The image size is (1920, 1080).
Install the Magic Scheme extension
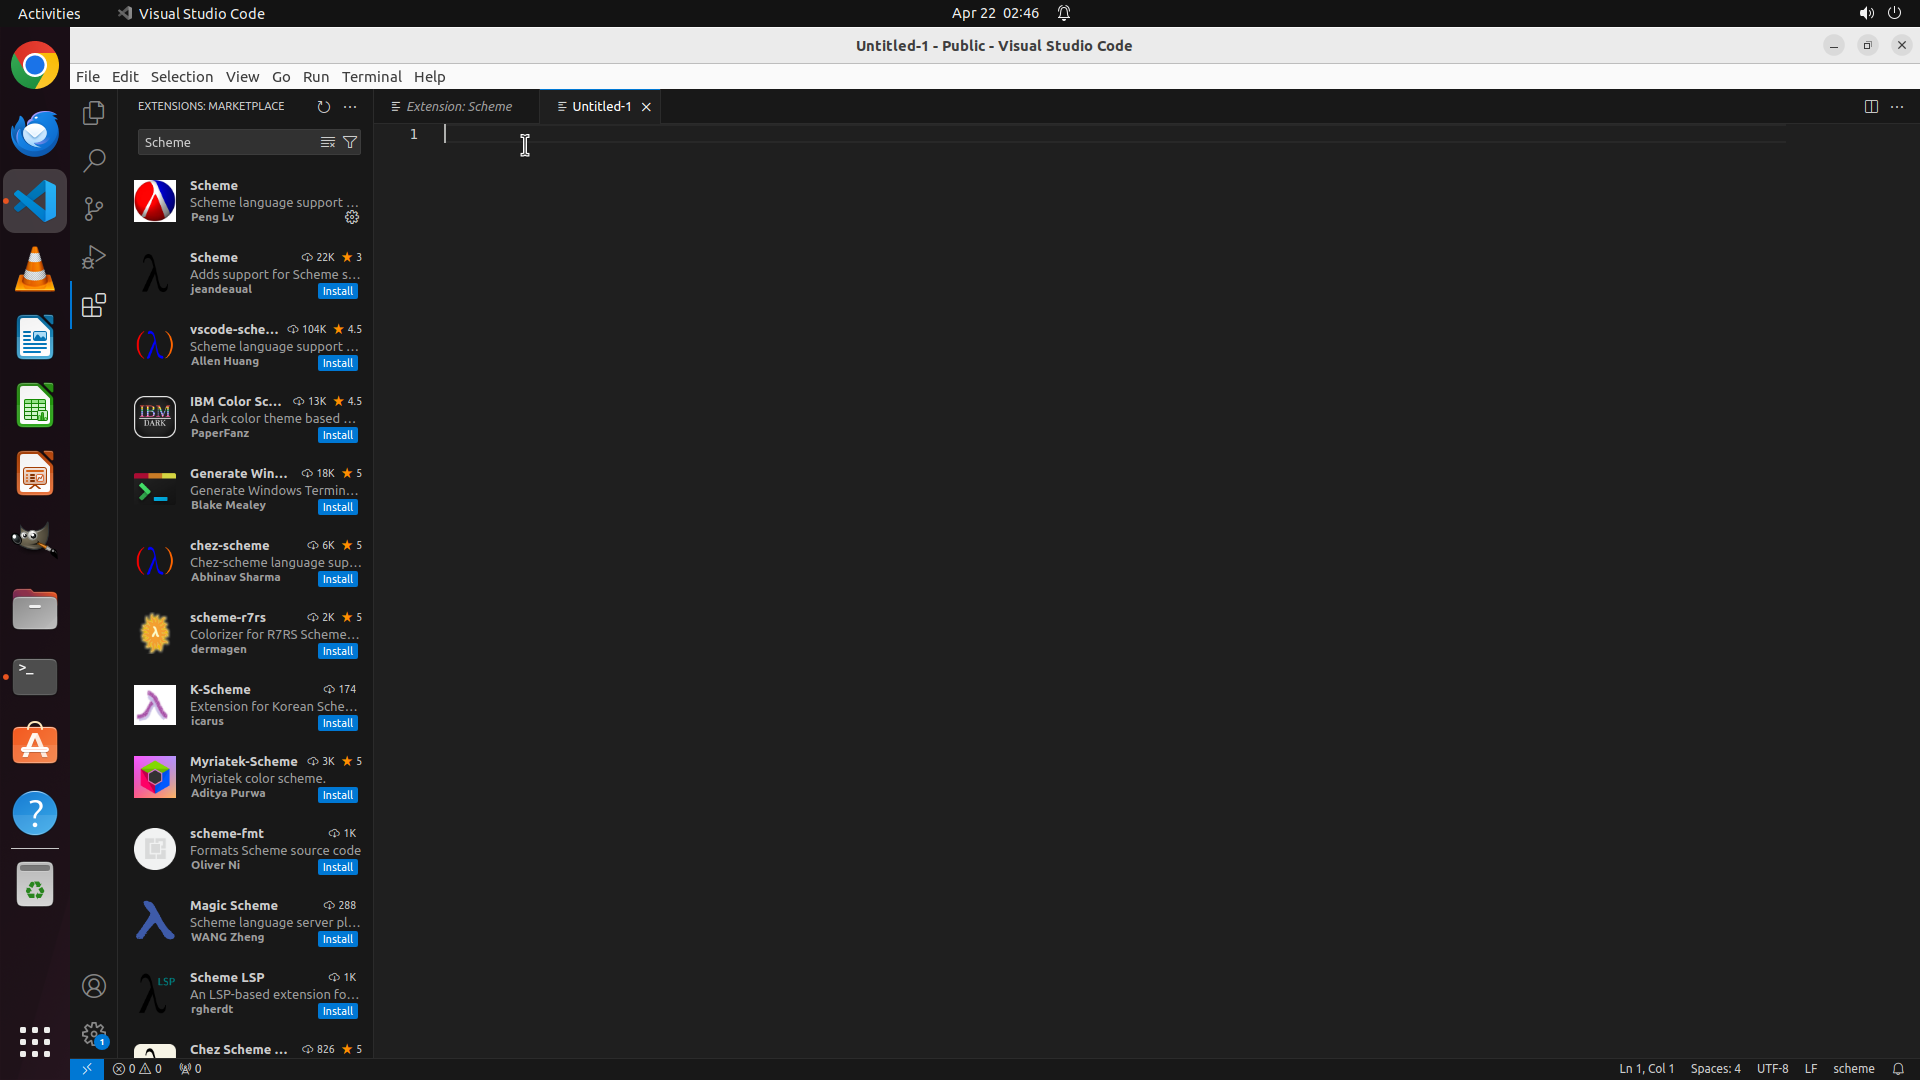click(338, 939)
